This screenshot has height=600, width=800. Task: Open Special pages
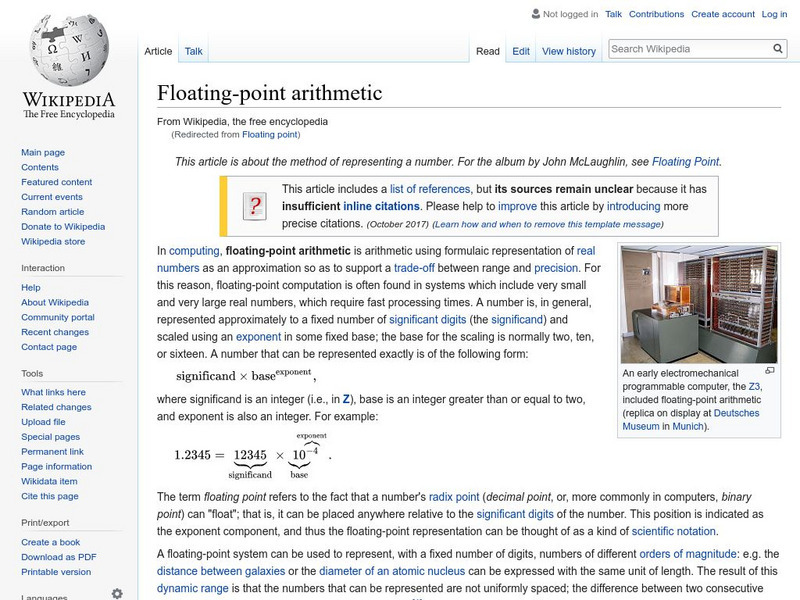tap(51, 436)
